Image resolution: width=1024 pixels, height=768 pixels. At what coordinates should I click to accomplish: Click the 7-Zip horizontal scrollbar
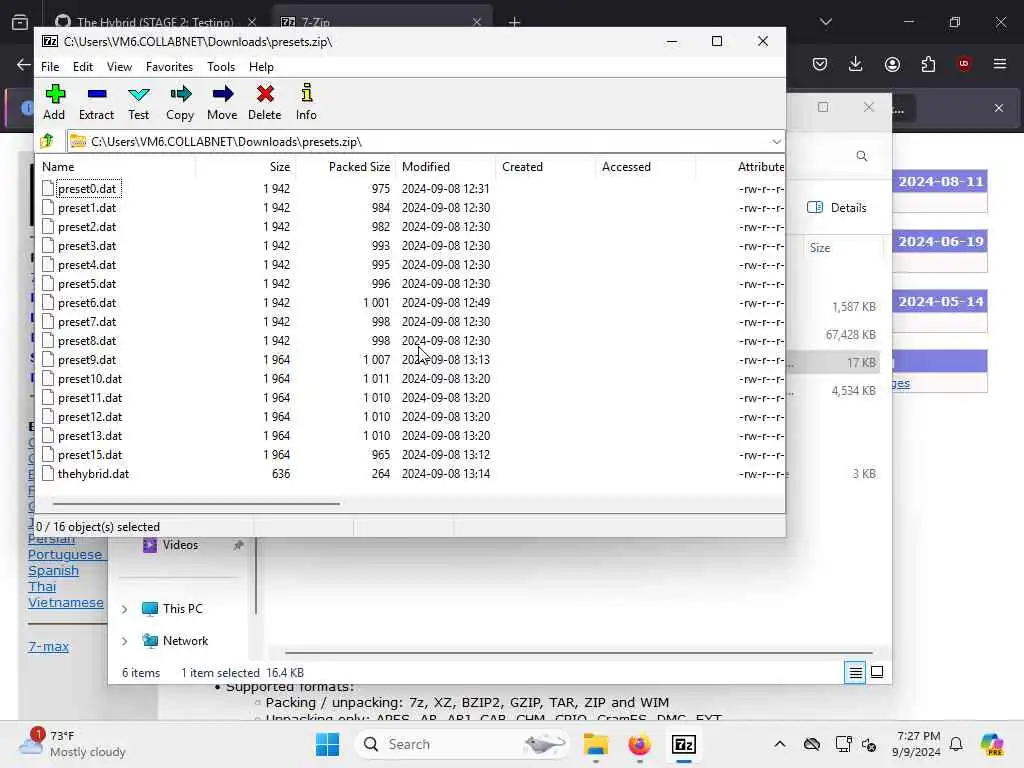(196, 504)
